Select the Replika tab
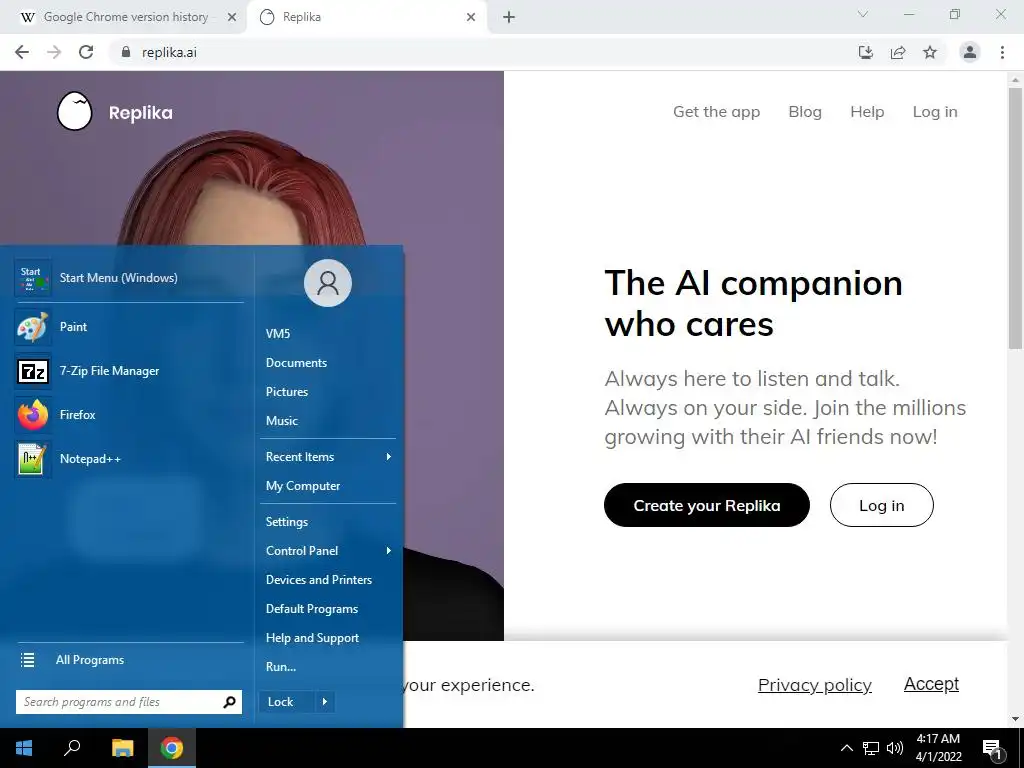 tap(366, 17)
